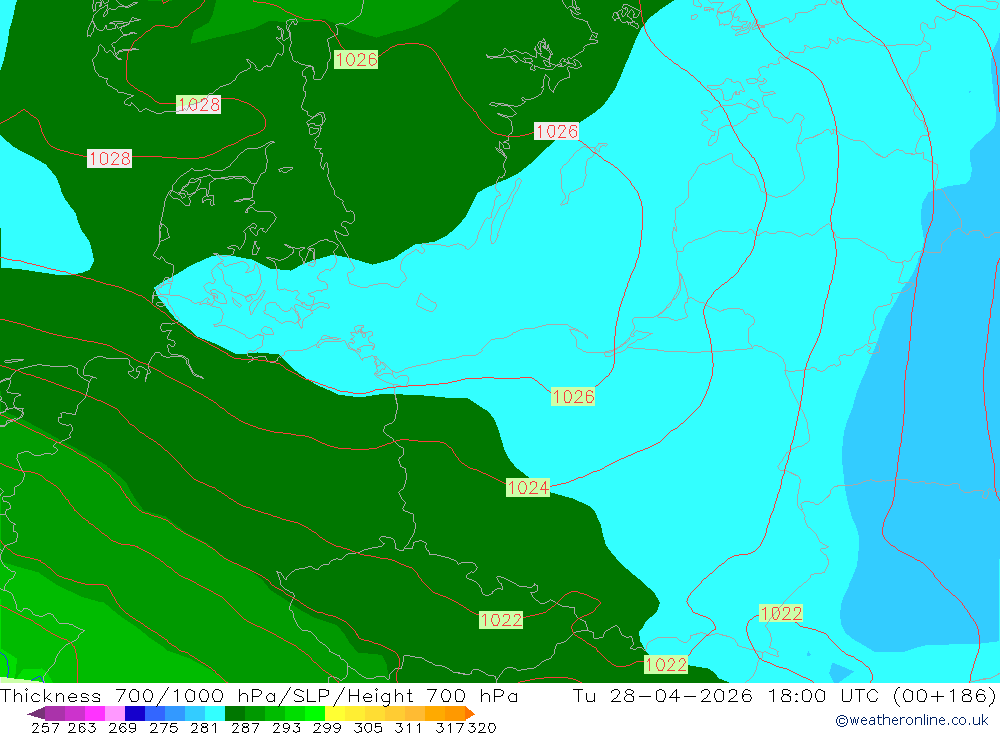
Task: Click the 'Thickness 700/1000 hPa/SLP/Height 700 hPa' title
Action: click(259, 695)
